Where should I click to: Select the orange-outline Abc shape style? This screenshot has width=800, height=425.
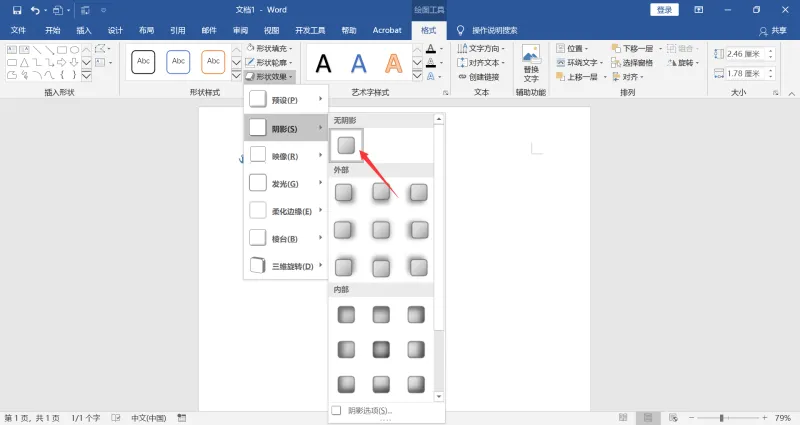click(x=213, y=62)
